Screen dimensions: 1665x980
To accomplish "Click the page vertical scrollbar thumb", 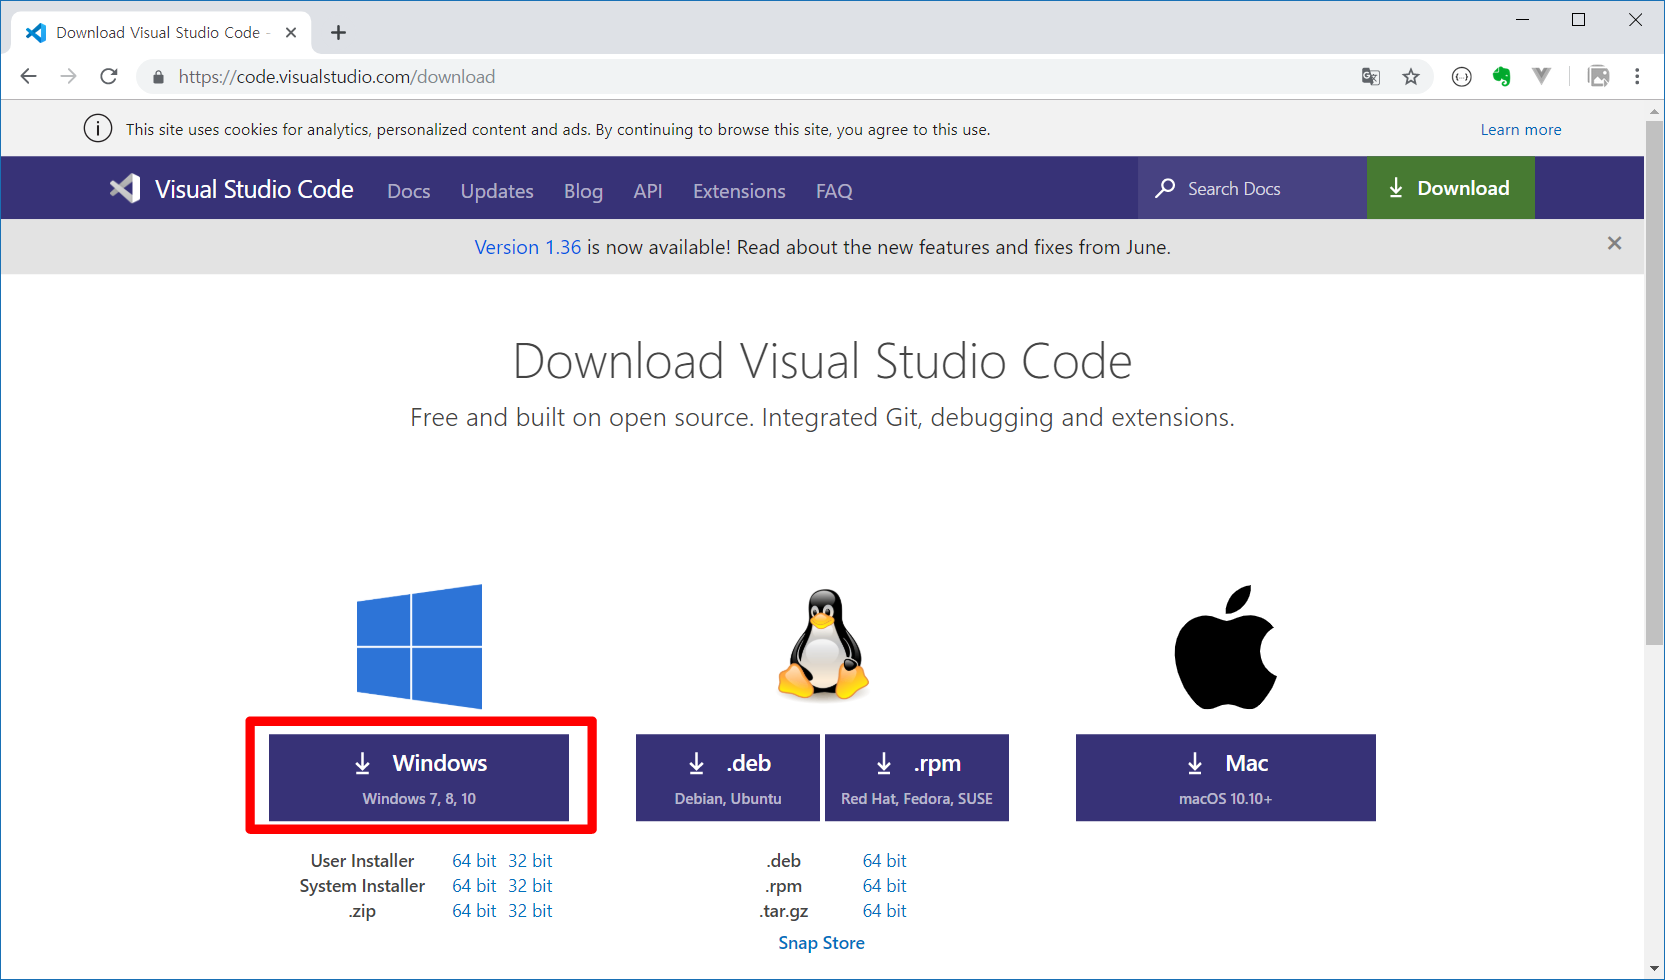I will pyautogui.click(x=1655, y=383).
